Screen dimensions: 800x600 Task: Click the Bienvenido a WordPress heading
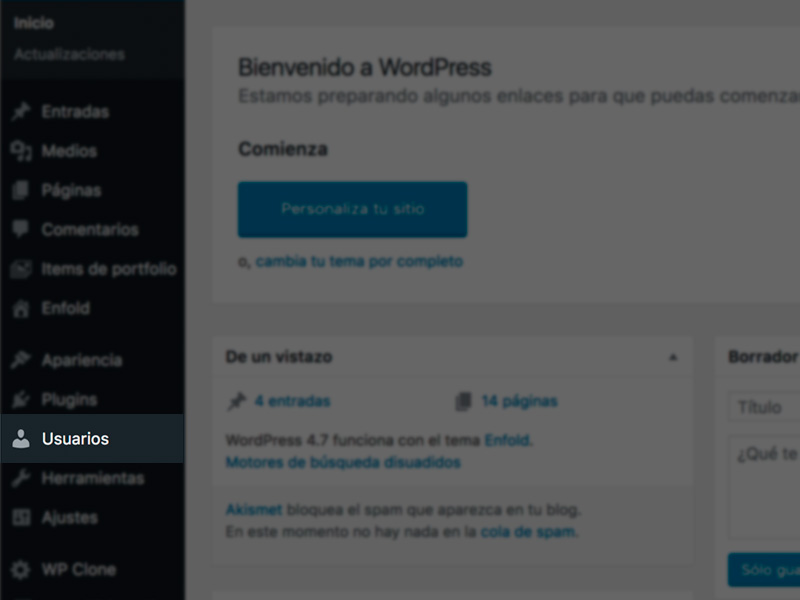tap(365, 67)
